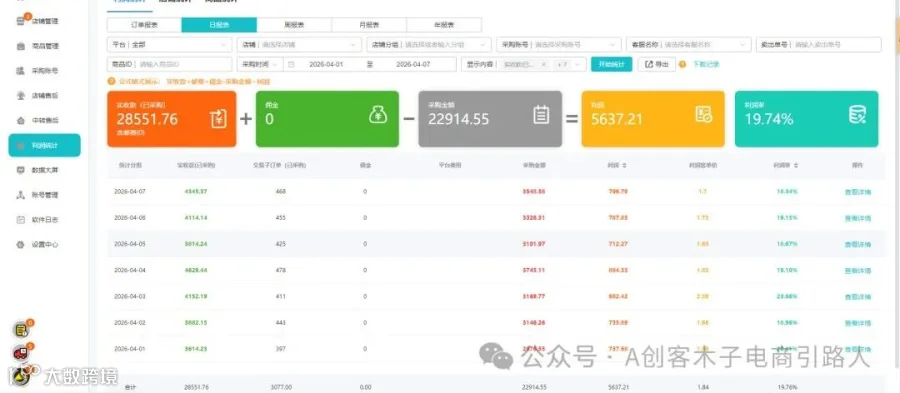Click the orange 实收款 card value 28551.76
The width and height of the screenshot is (900, 393).
pos(147,119)
